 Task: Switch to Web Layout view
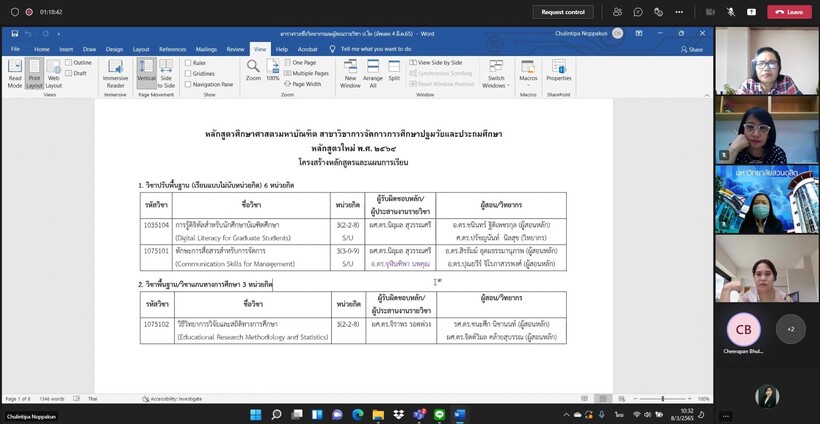pyautogui.click(x=53, y=73)
